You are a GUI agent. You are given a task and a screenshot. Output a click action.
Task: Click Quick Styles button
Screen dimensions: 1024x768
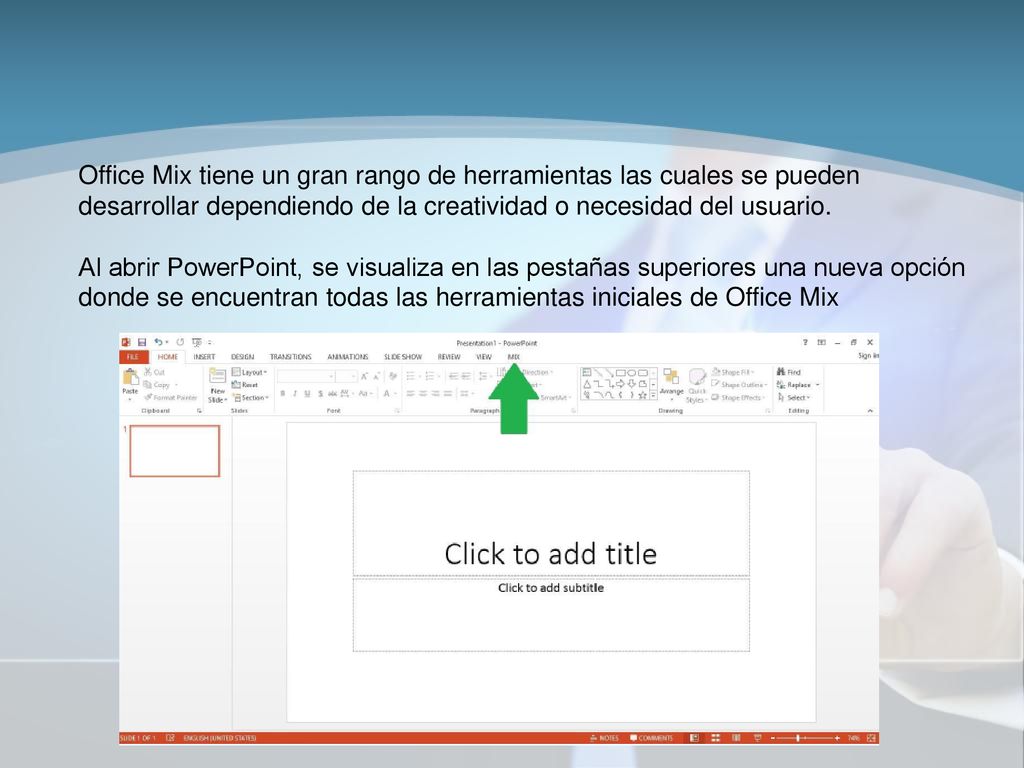pyautogui.click(x=697, y=385)
